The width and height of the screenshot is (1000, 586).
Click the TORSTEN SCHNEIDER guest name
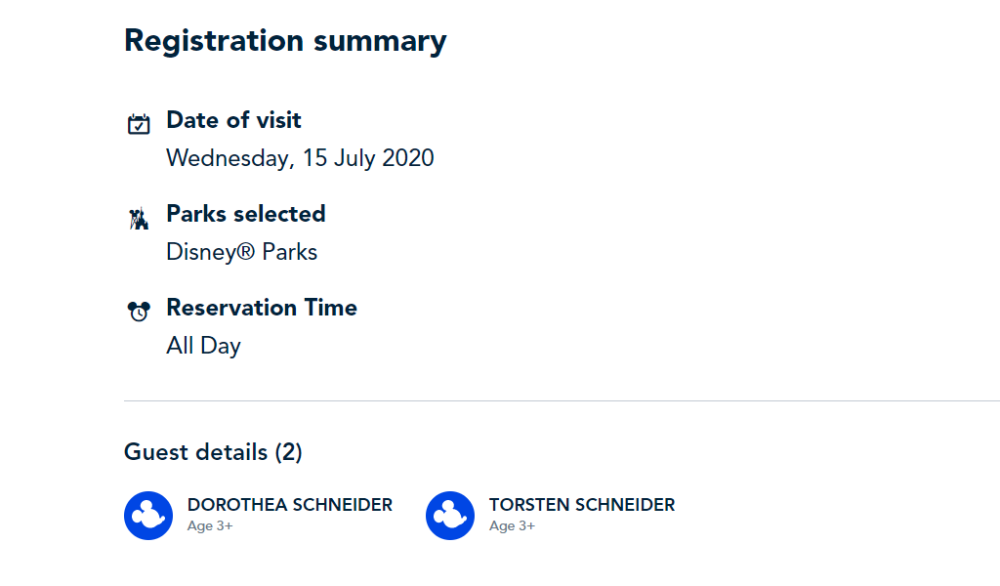point(582,505)
